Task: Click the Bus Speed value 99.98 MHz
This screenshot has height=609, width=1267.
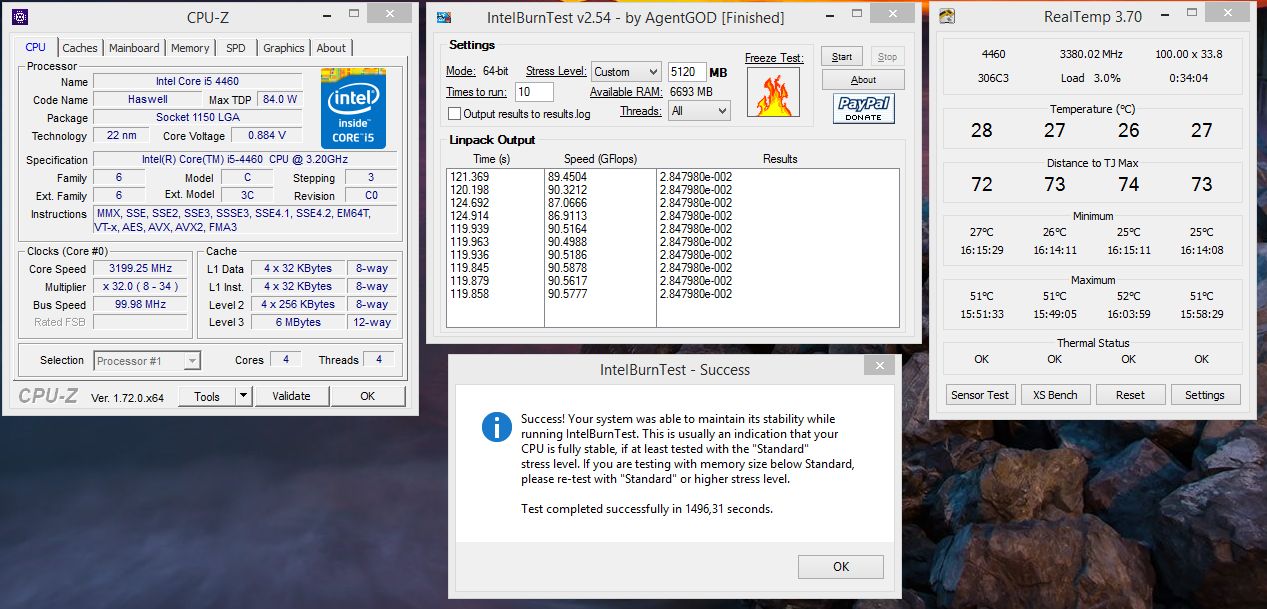Action: pos(140,305)
